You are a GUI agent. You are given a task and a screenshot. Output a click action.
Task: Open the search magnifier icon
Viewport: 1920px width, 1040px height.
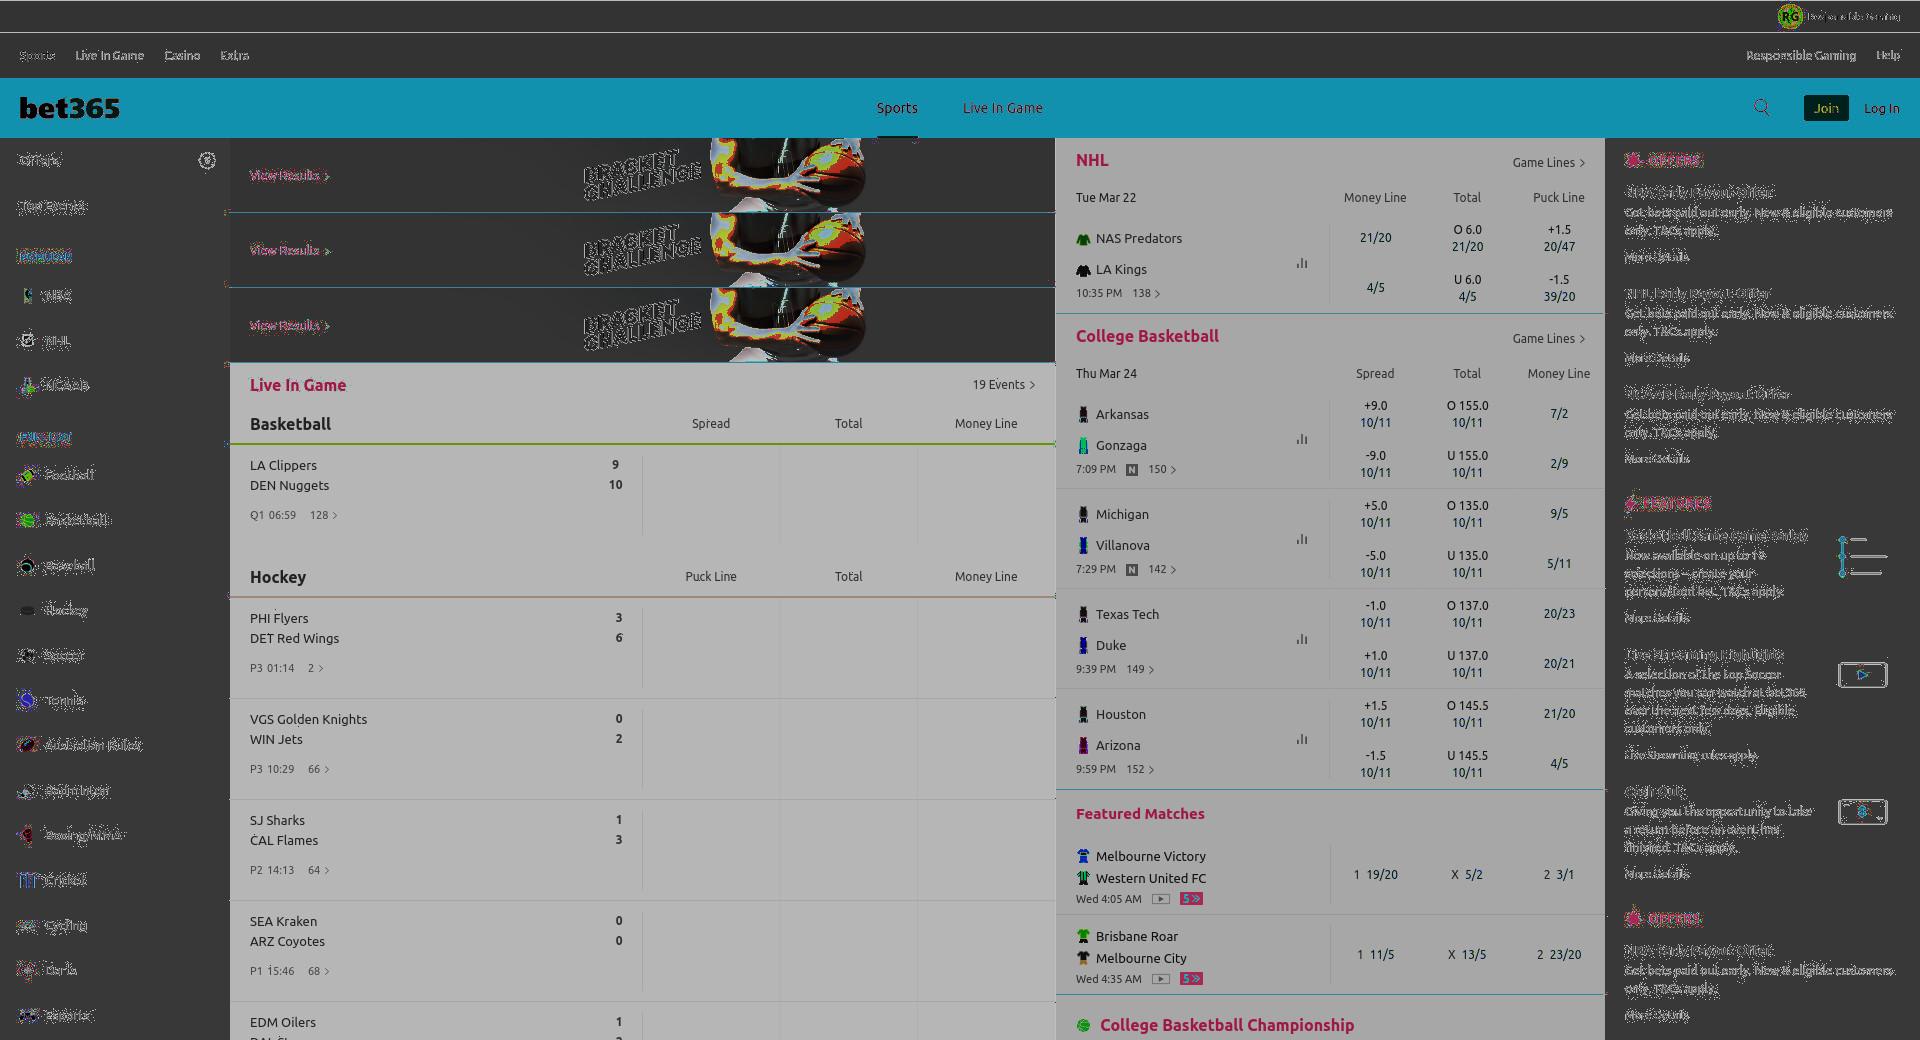point(1762,108)
